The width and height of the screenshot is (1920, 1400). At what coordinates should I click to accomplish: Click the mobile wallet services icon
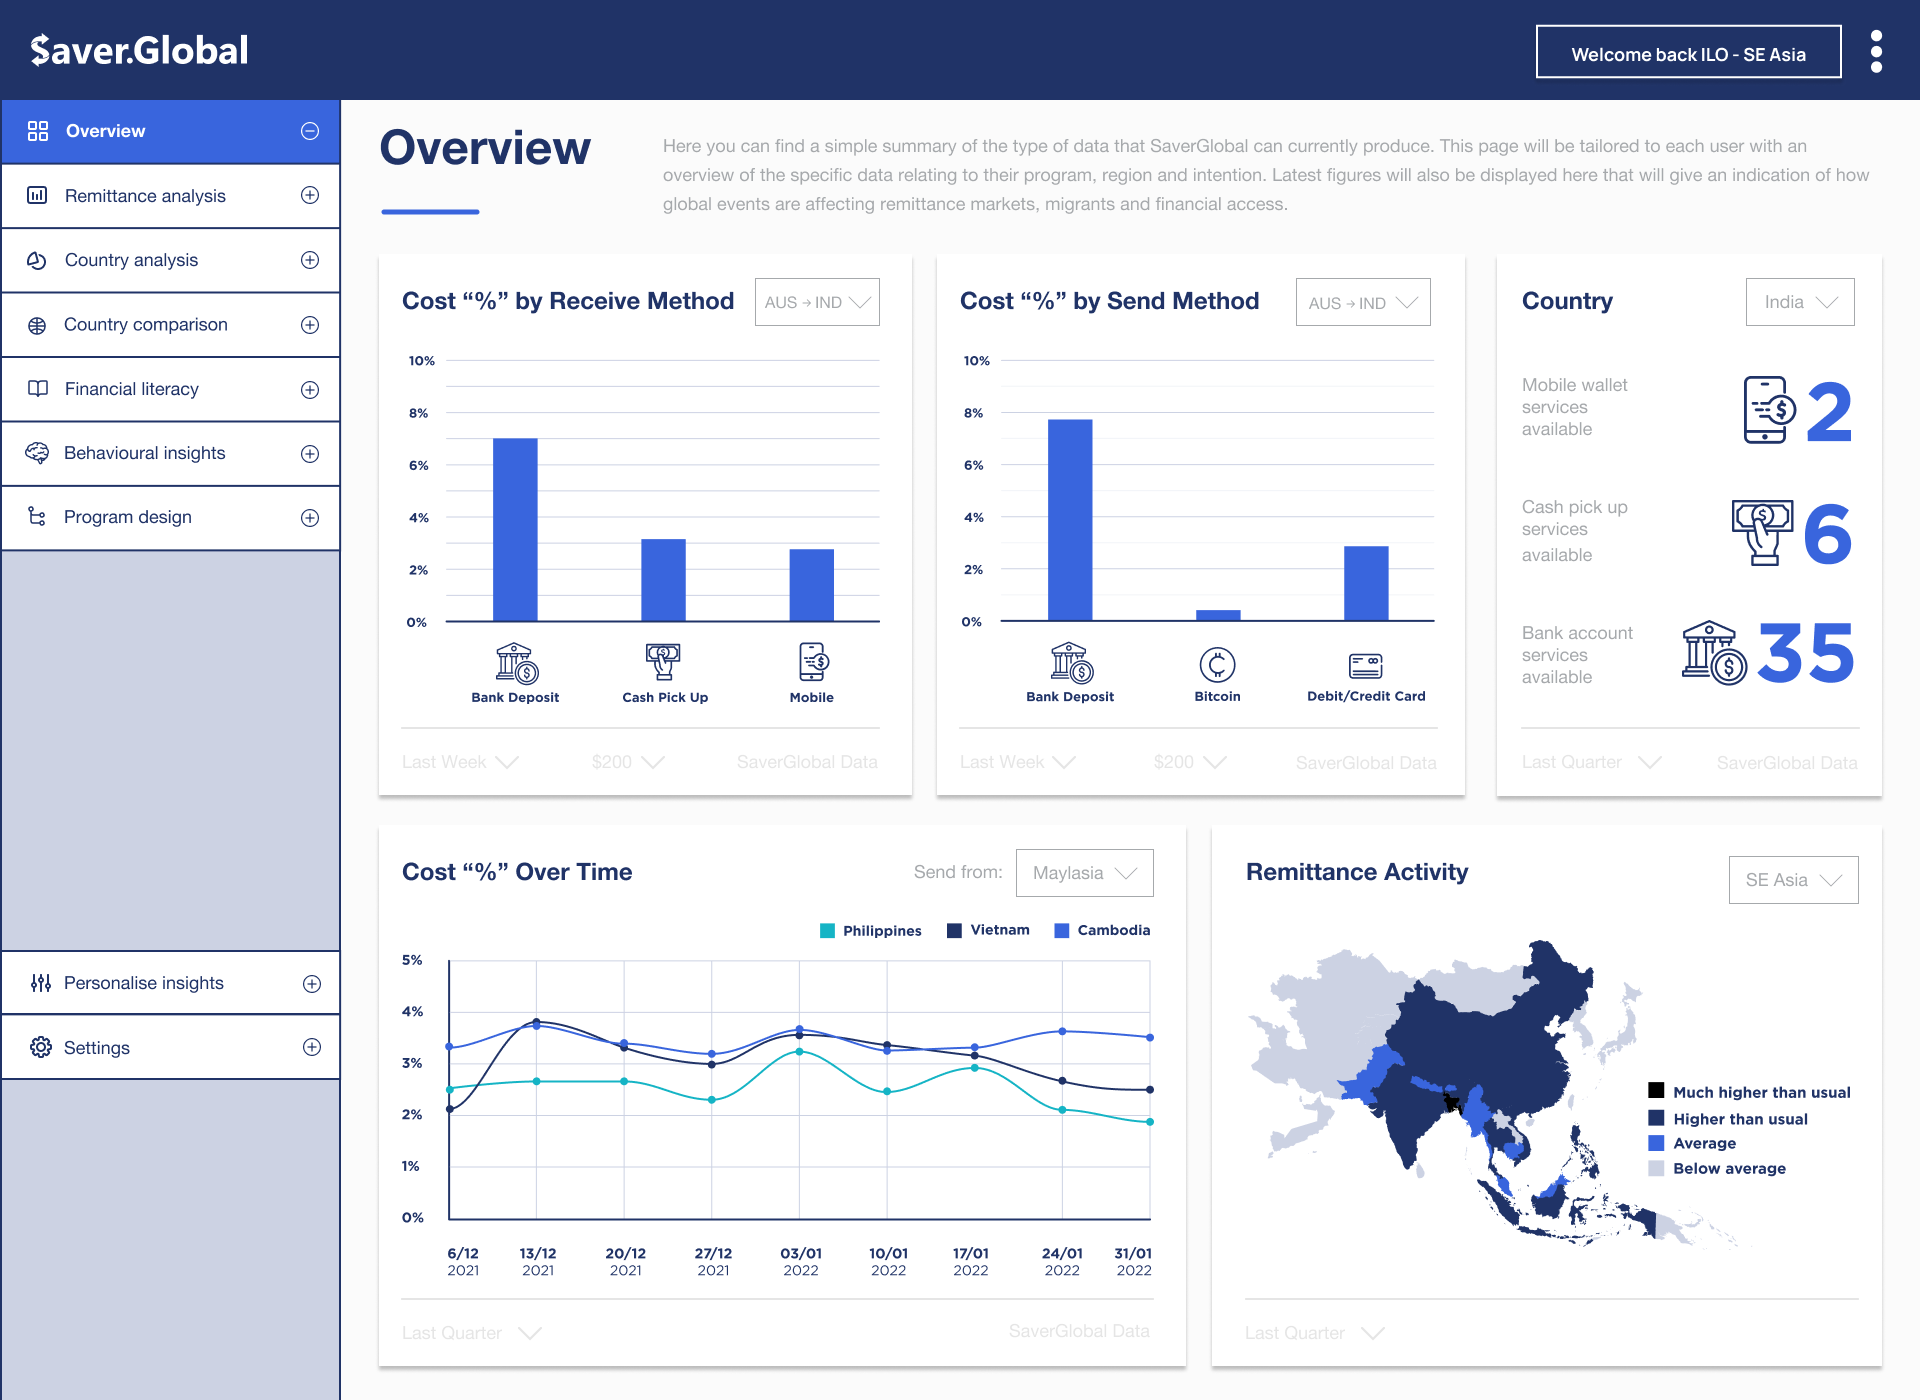[x=1768, y=409]
